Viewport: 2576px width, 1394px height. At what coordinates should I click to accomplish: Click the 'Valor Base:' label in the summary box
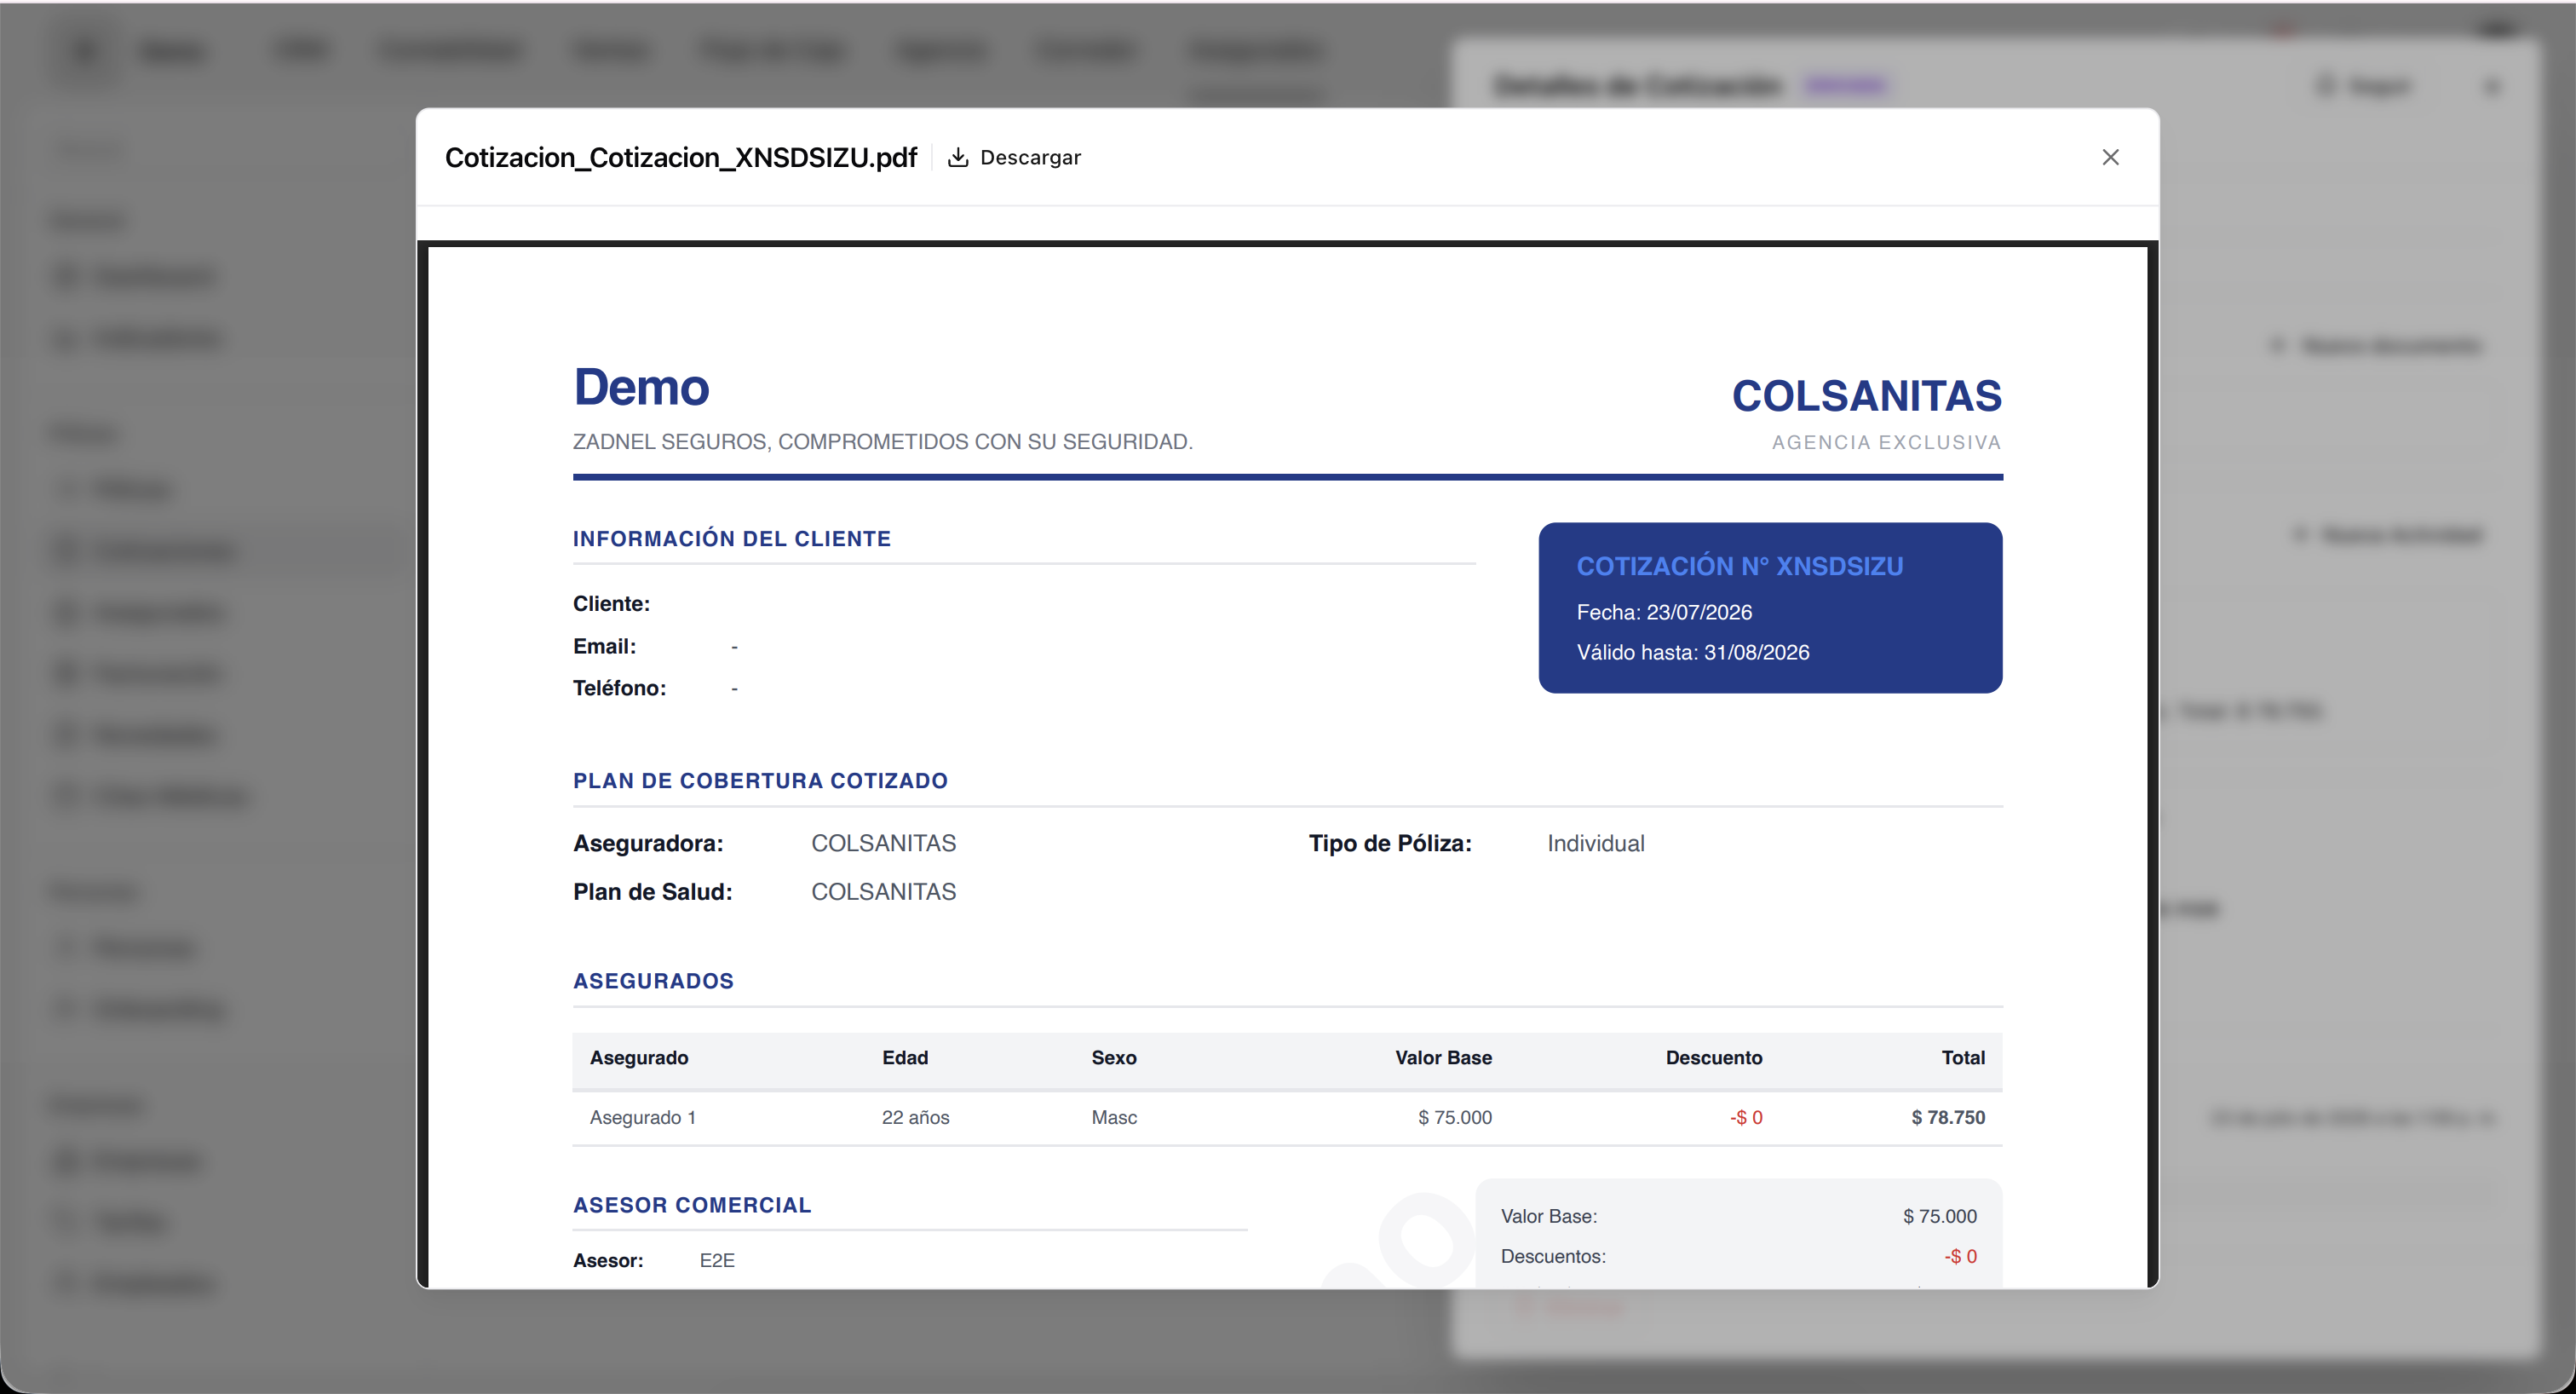point(1549,1216)
